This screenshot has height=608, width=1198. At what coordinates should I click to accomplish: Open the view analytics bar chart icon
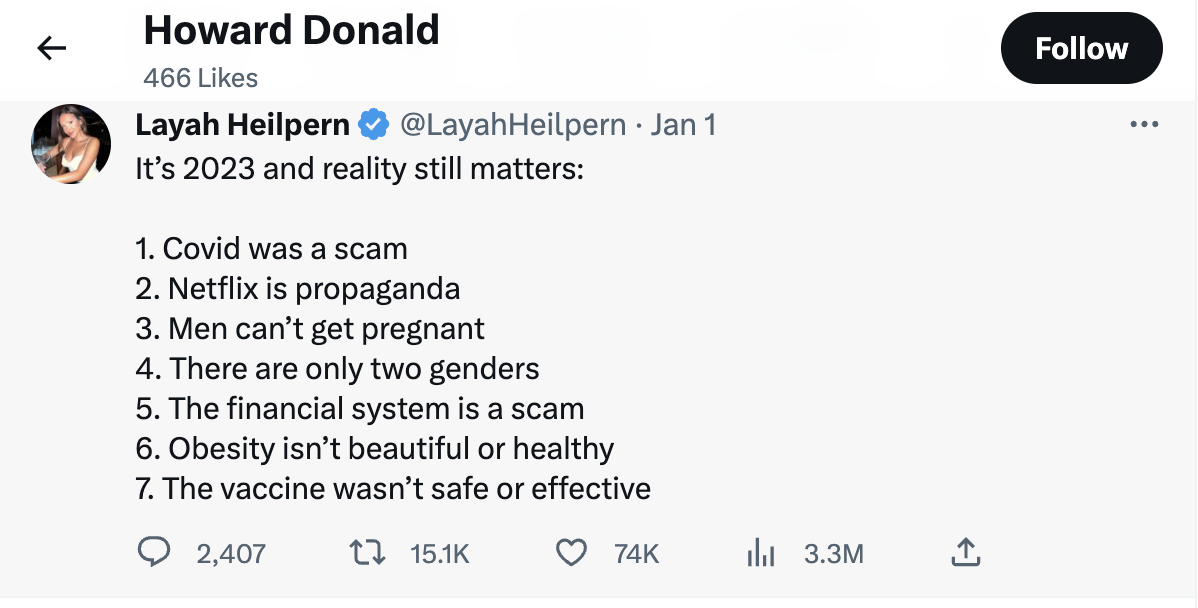[762, 553]
